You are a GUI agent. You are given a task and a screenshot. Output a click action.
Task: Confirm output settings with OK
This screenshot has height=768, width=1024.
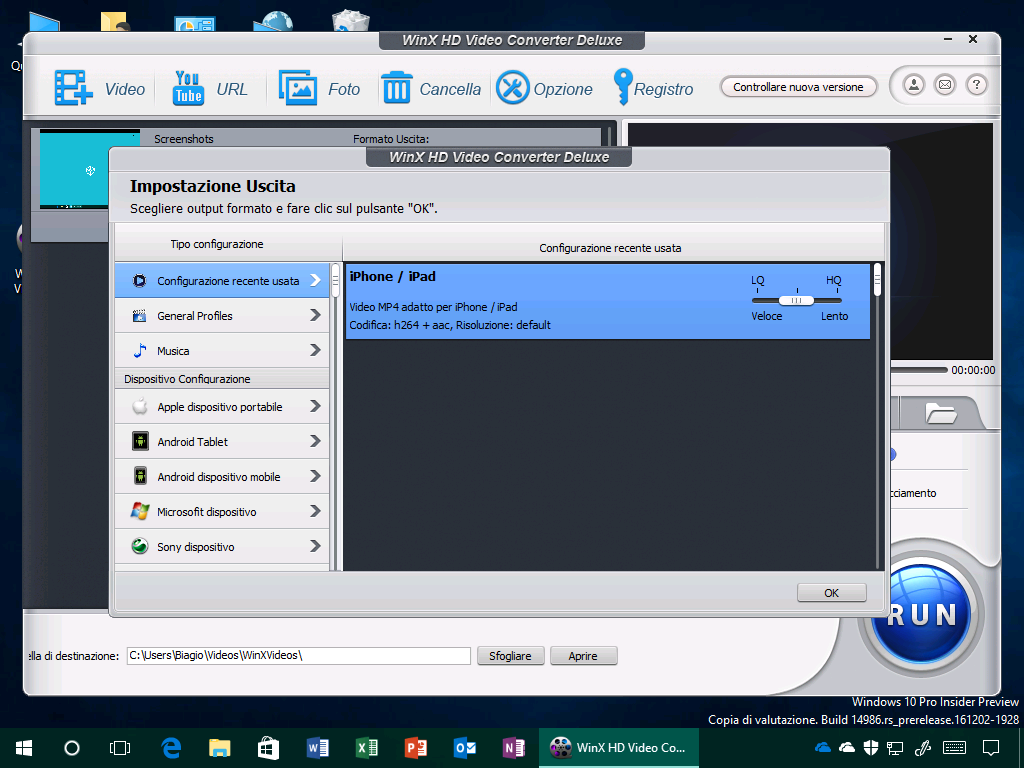(x=831, y=592)
